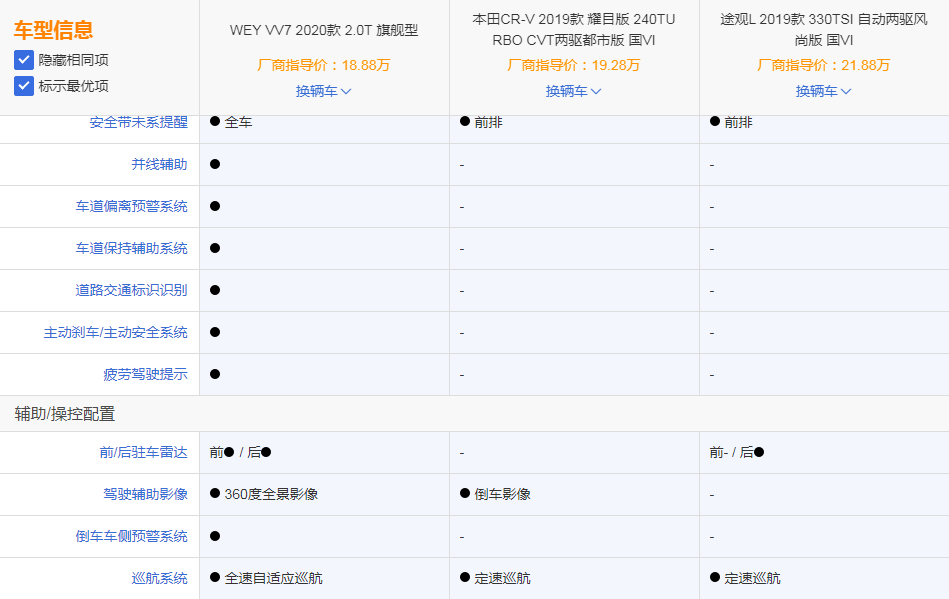The width and height of the screenshot is (949, 599).
Task: Click the 车道保持辅助系统 label
Action: click(132, 248)
